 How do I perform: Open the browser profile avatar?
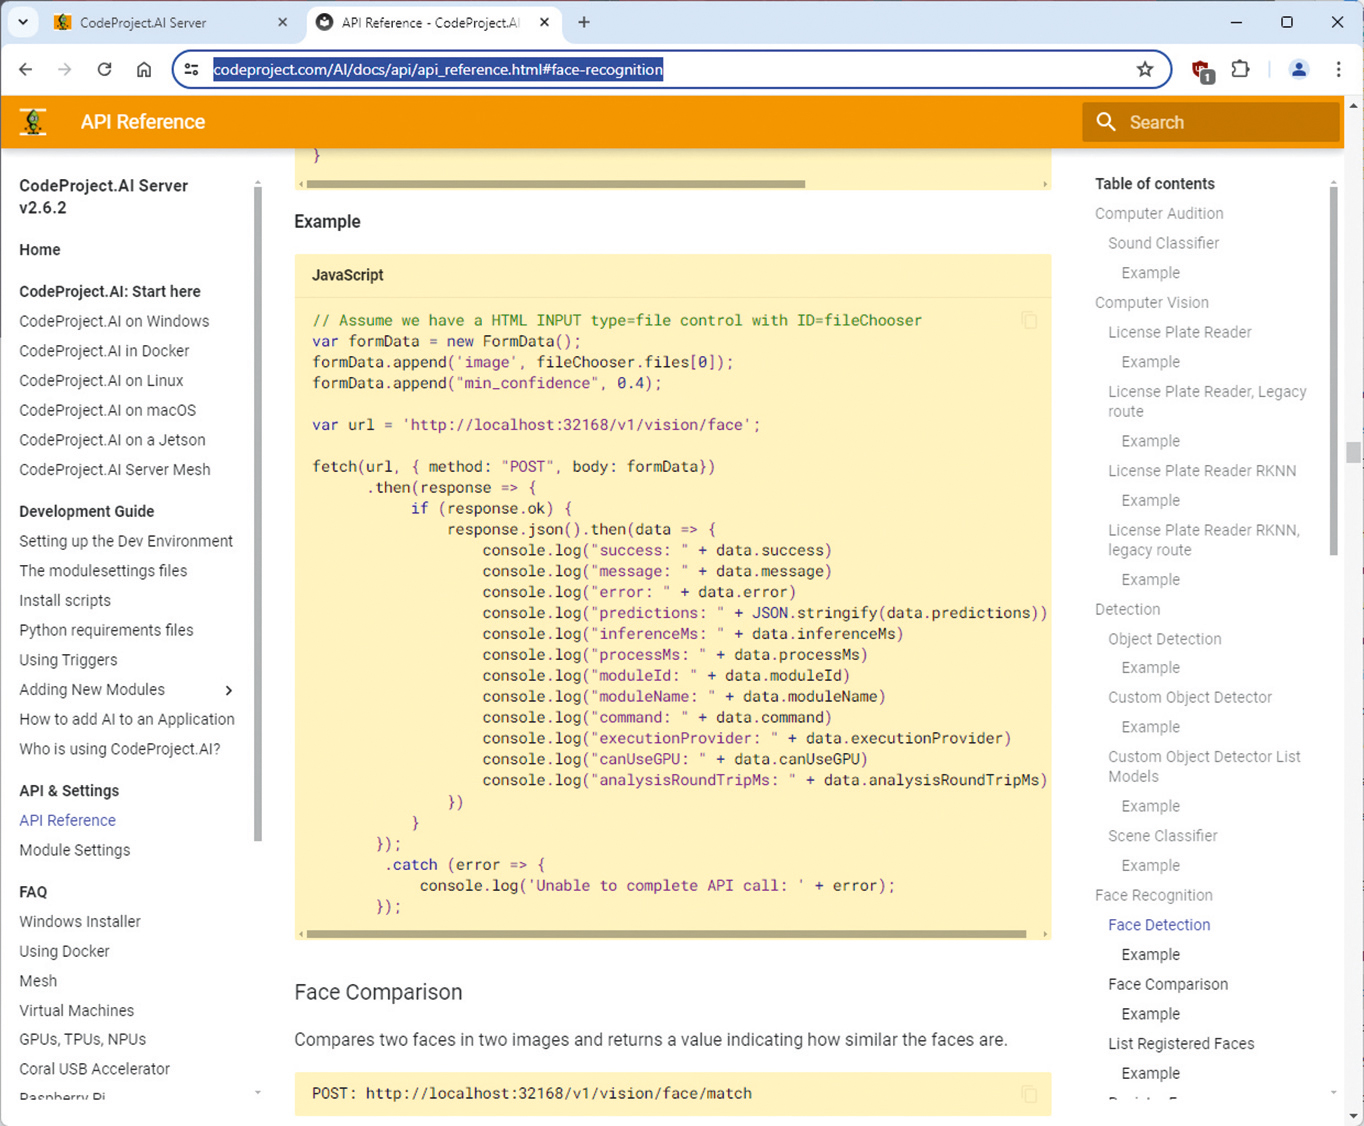point(1298,69)
